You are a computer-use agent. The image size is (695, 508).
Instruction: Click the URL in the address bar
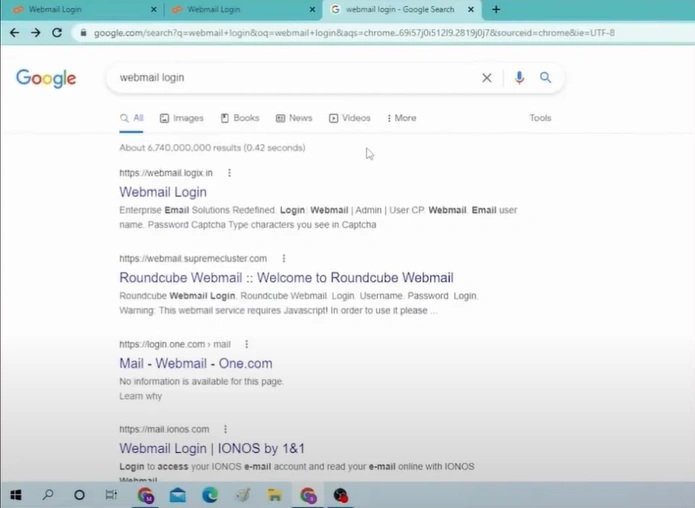click(354, 33)
